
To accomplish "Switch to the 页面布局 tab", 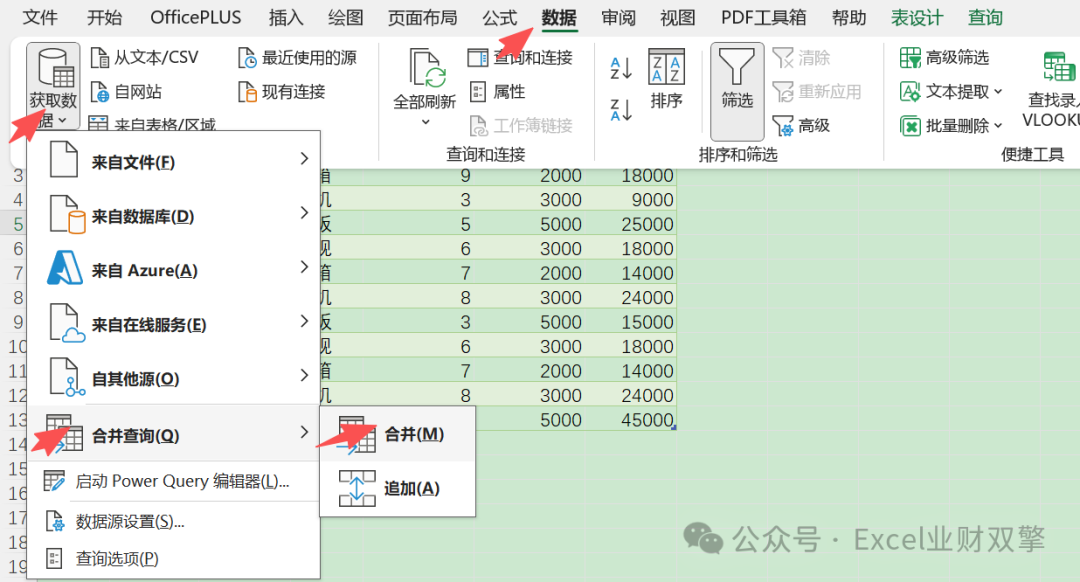I will coord(422,17).
